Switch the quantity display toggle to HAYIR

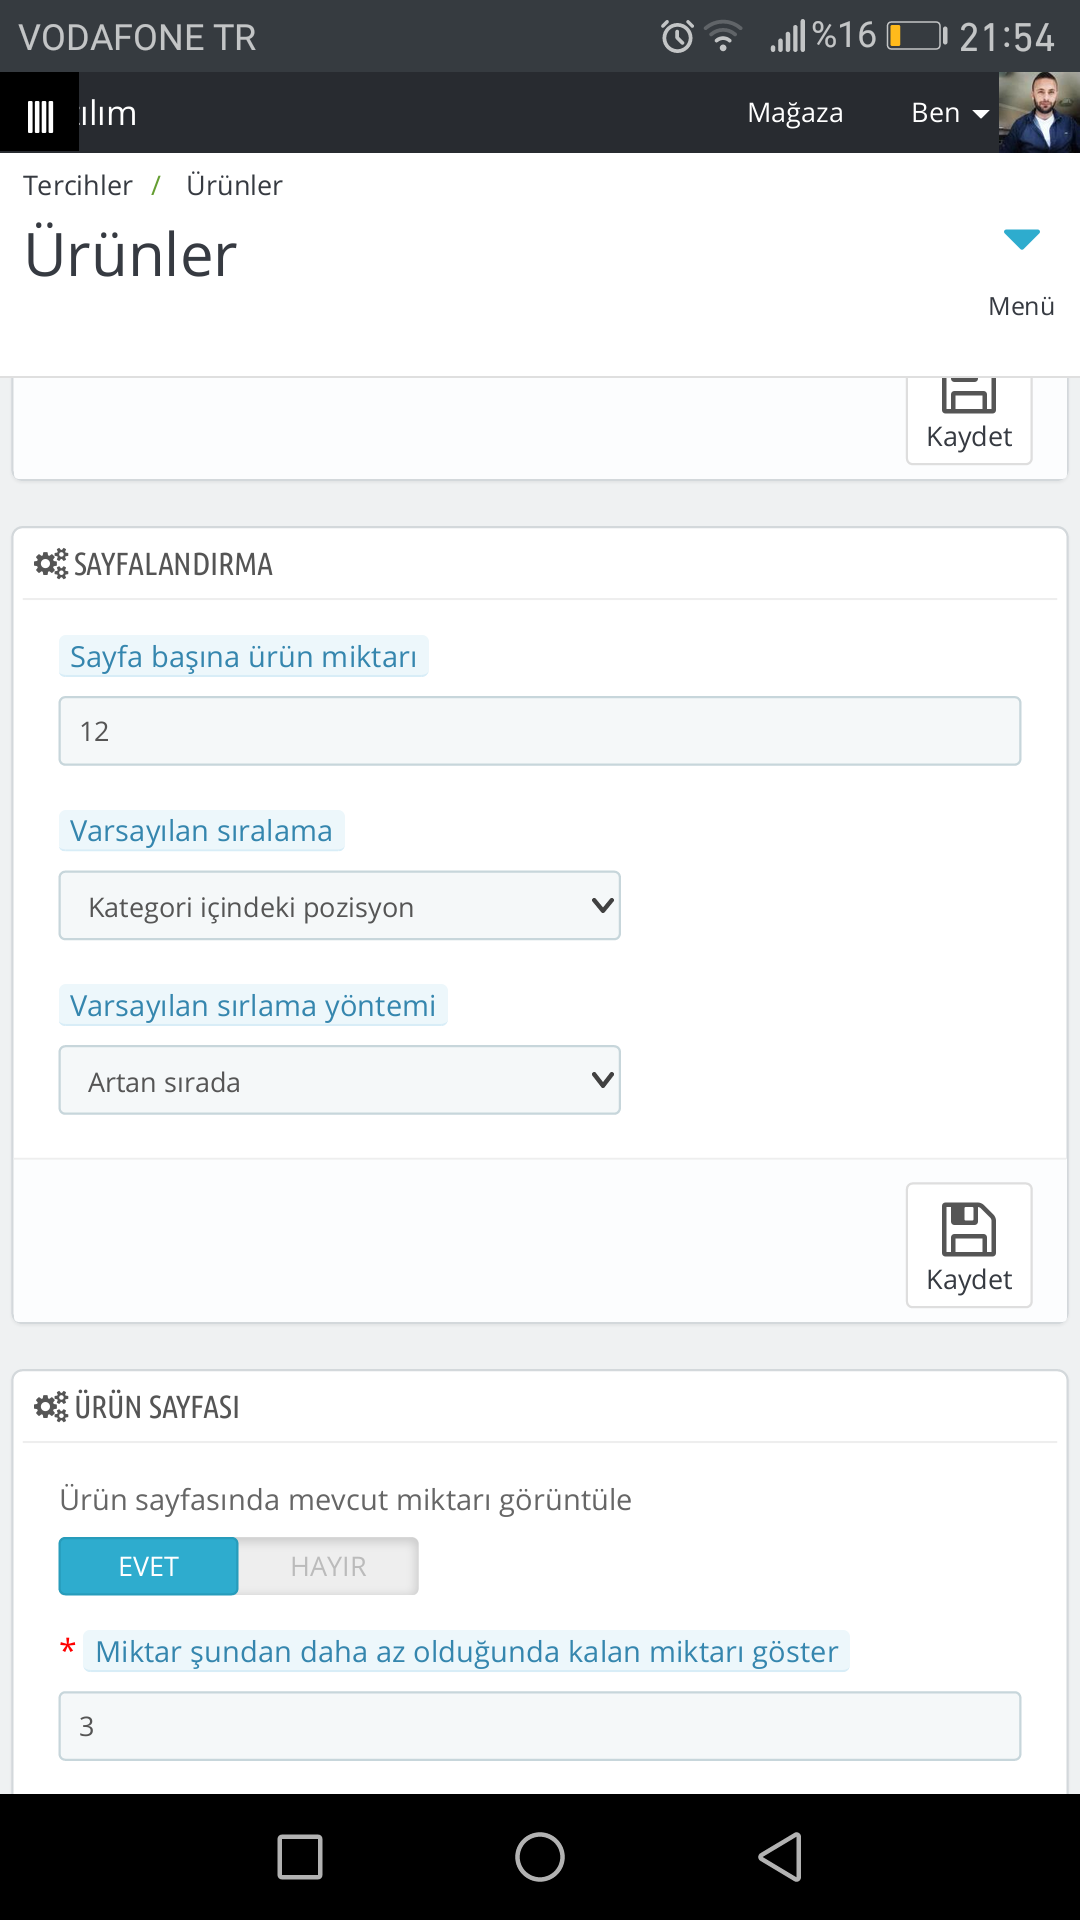(x=328, y=1566)
